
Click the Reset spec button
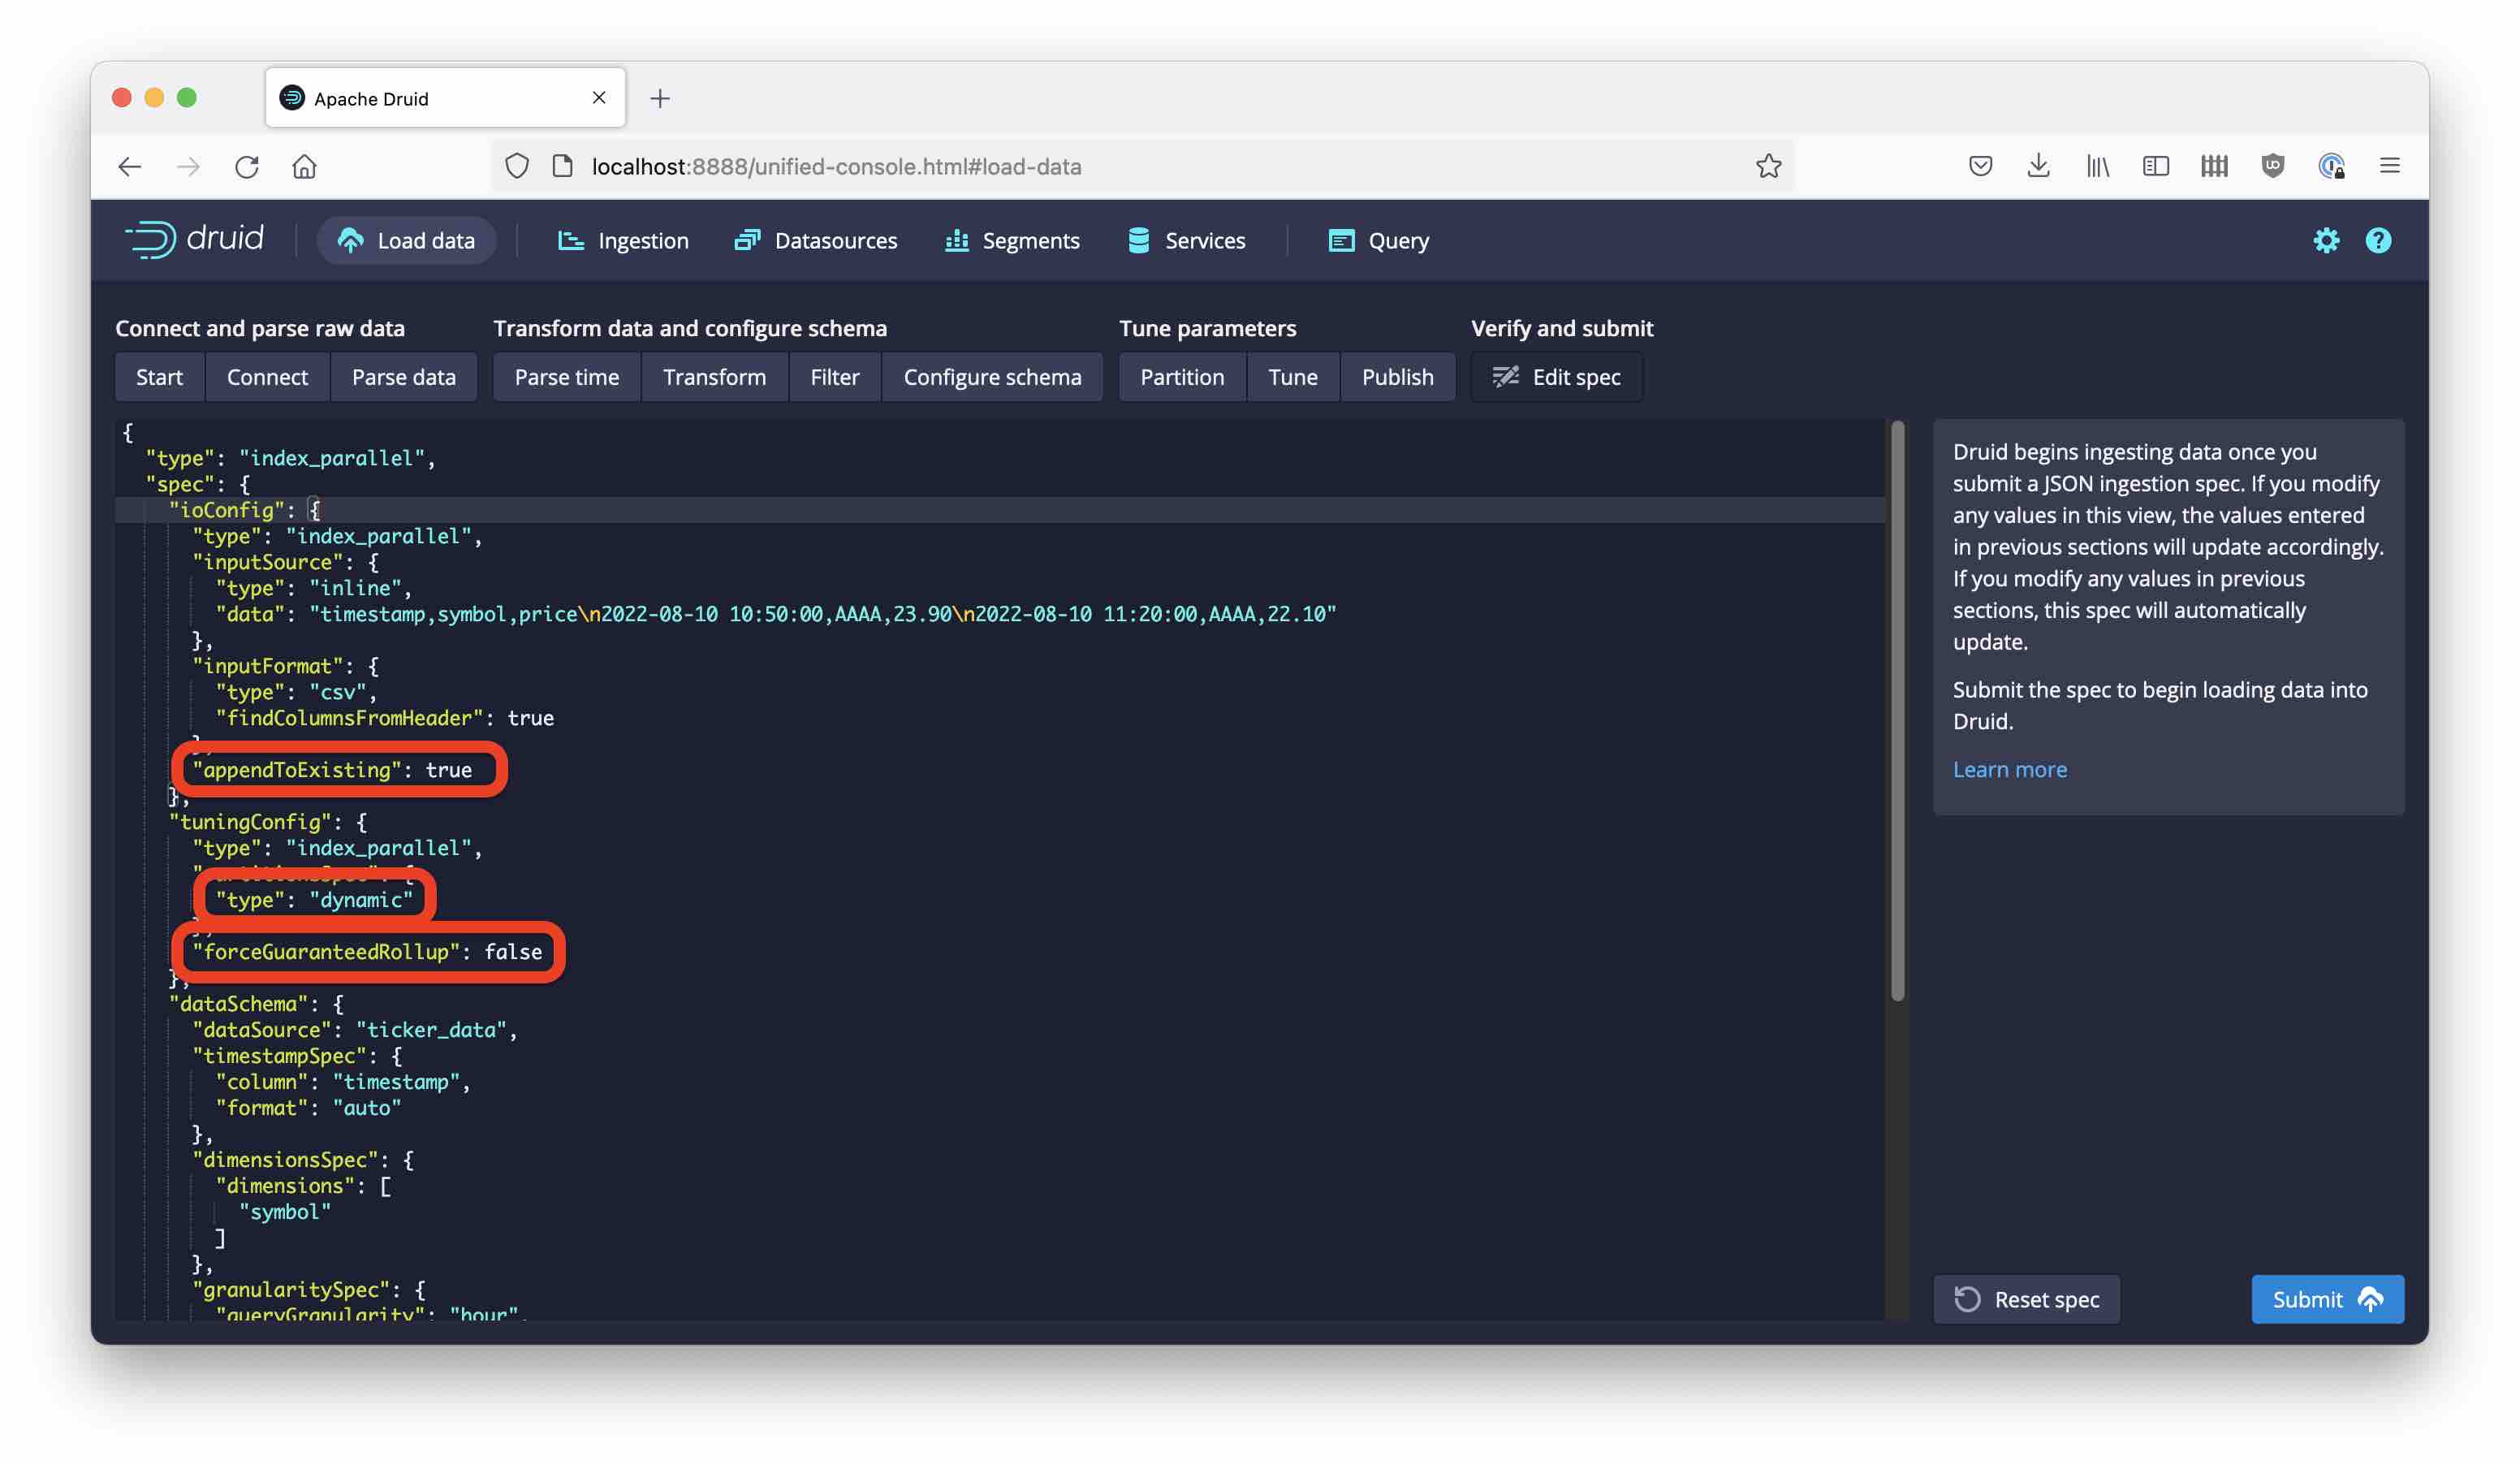[2026, 1299]
